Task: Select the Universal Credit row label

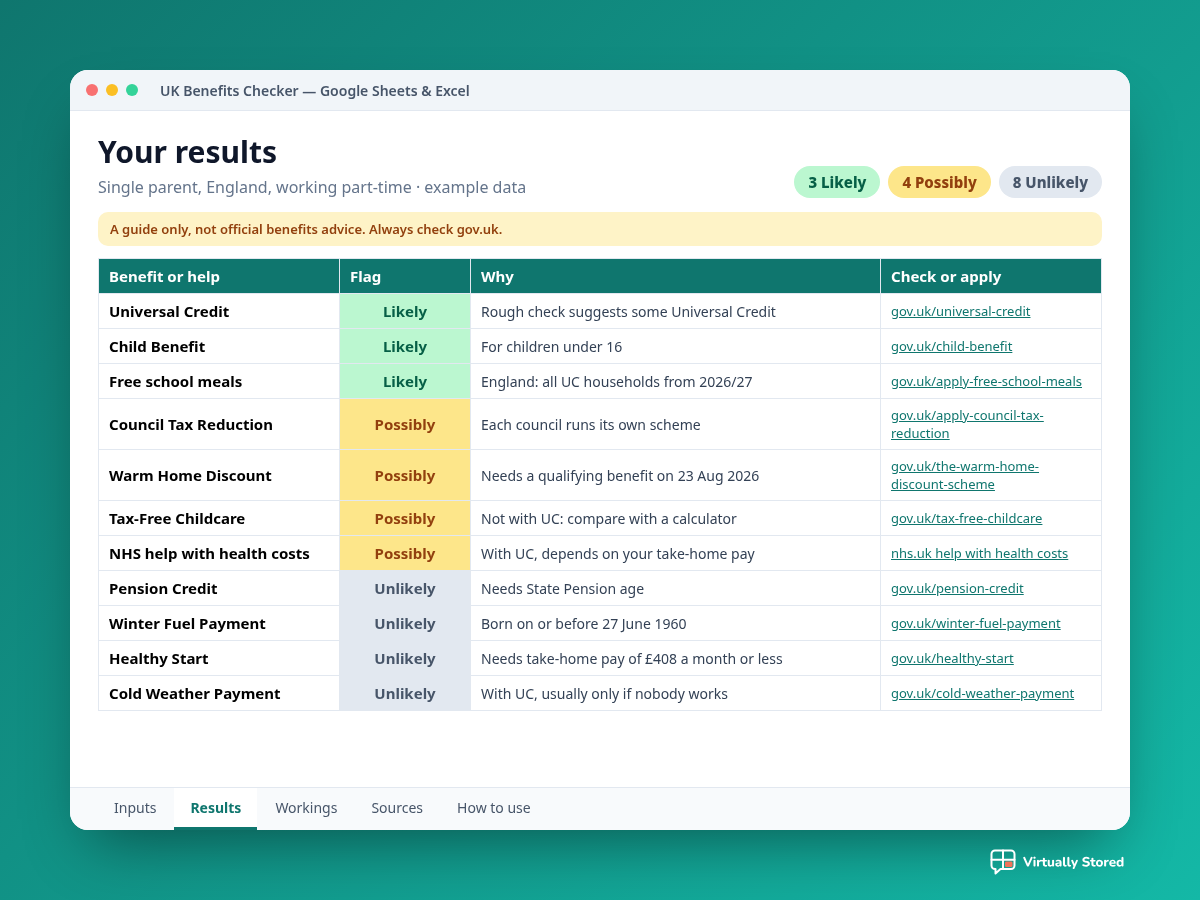Action: tap(219, 311)
